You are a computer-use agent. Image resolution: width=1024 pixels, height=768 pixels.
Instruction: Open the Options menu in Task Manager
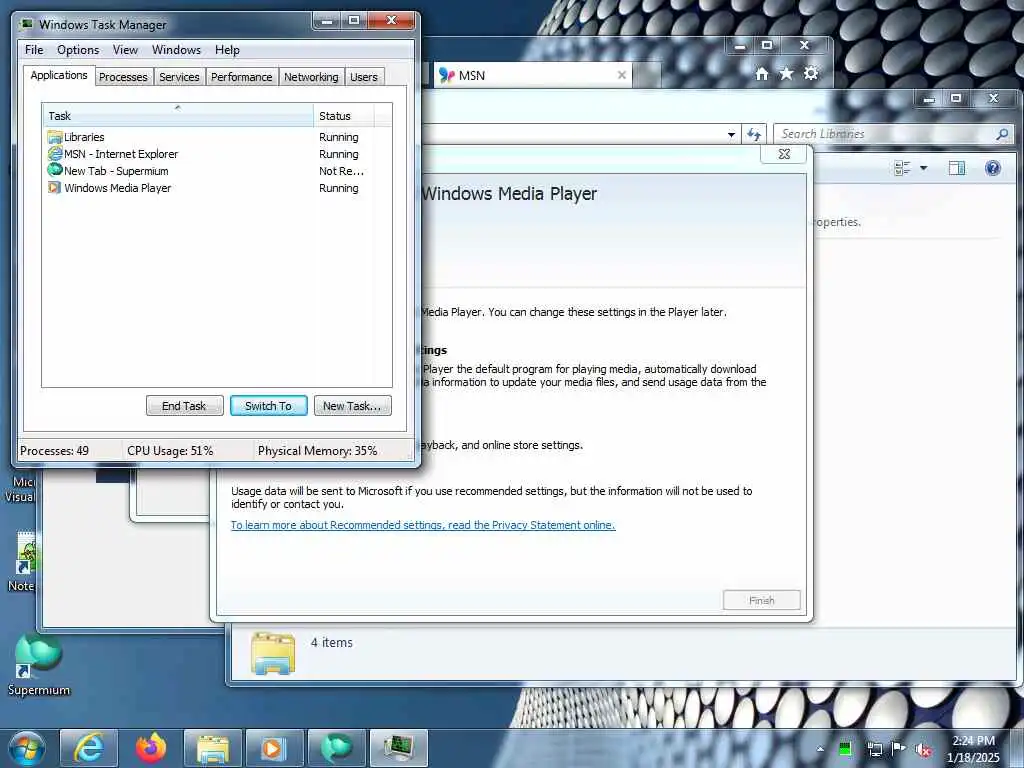pos(78,50)
